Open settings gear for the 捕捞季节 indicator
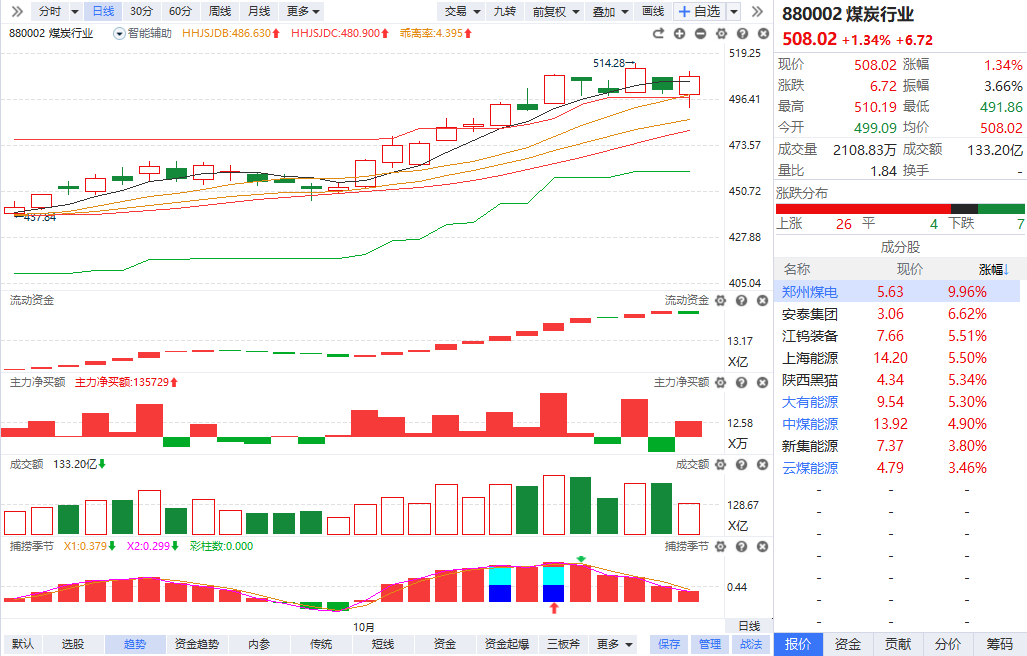This screenshot has width=1027, height=656. (721, 546)
